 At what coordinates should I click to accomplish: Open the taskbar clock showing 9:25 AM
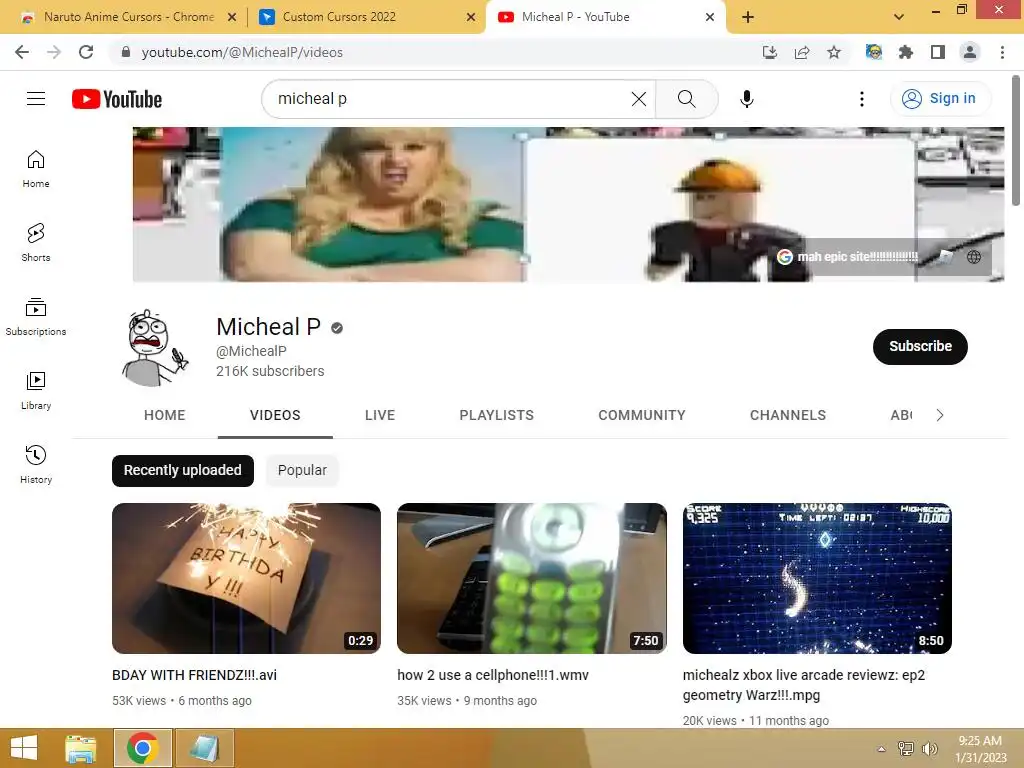pos(980,749)
